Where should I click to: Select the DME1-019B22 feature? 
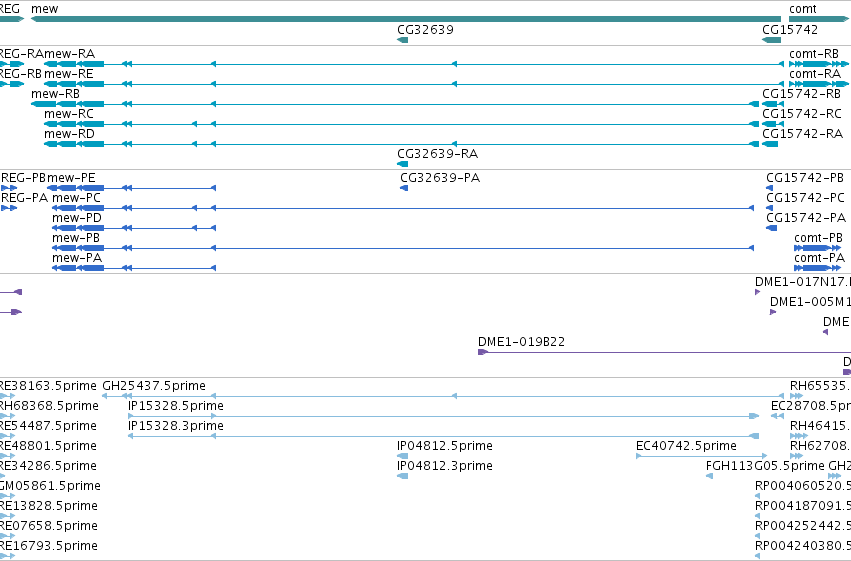664,352
